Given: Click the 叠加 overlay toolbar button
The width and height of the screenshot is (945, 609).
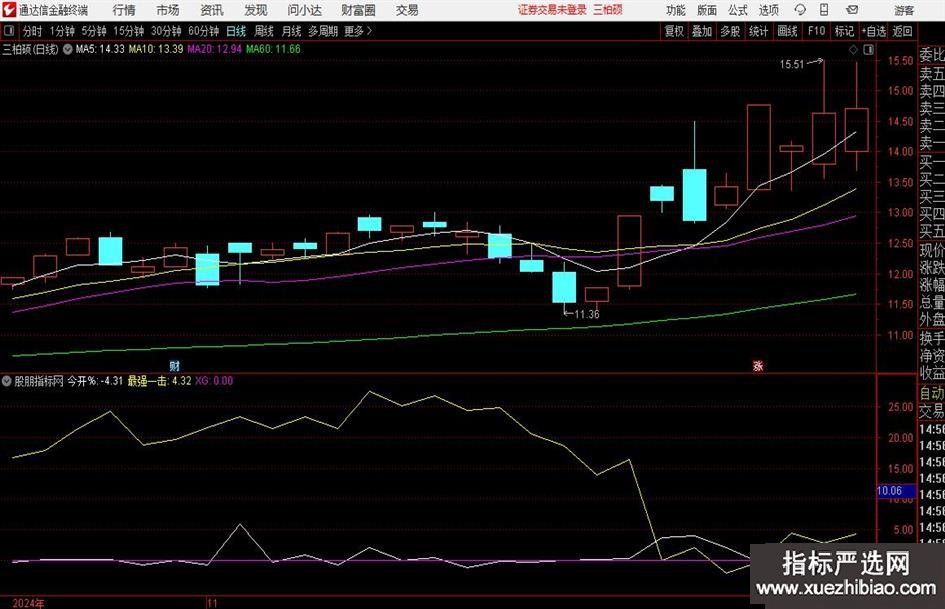Looking at the screenshot, I should tap(702, 31).
